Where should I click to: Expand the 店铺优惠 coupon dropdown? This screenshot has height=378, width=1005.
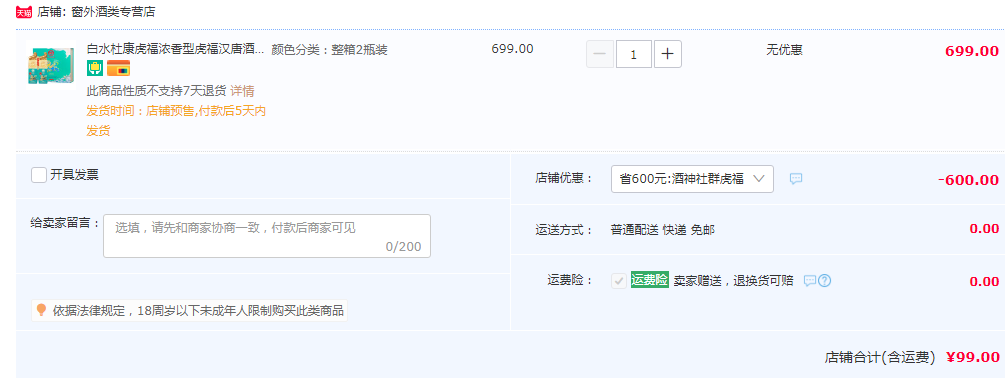pos(692,179)
